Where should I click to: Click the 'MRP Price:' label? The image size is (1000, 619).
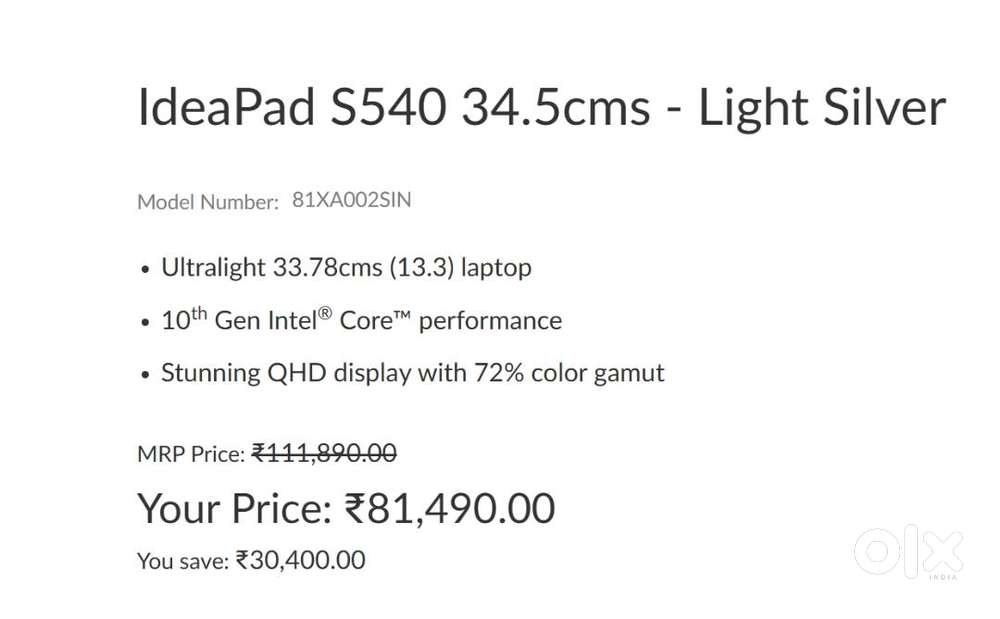point(190,454)
